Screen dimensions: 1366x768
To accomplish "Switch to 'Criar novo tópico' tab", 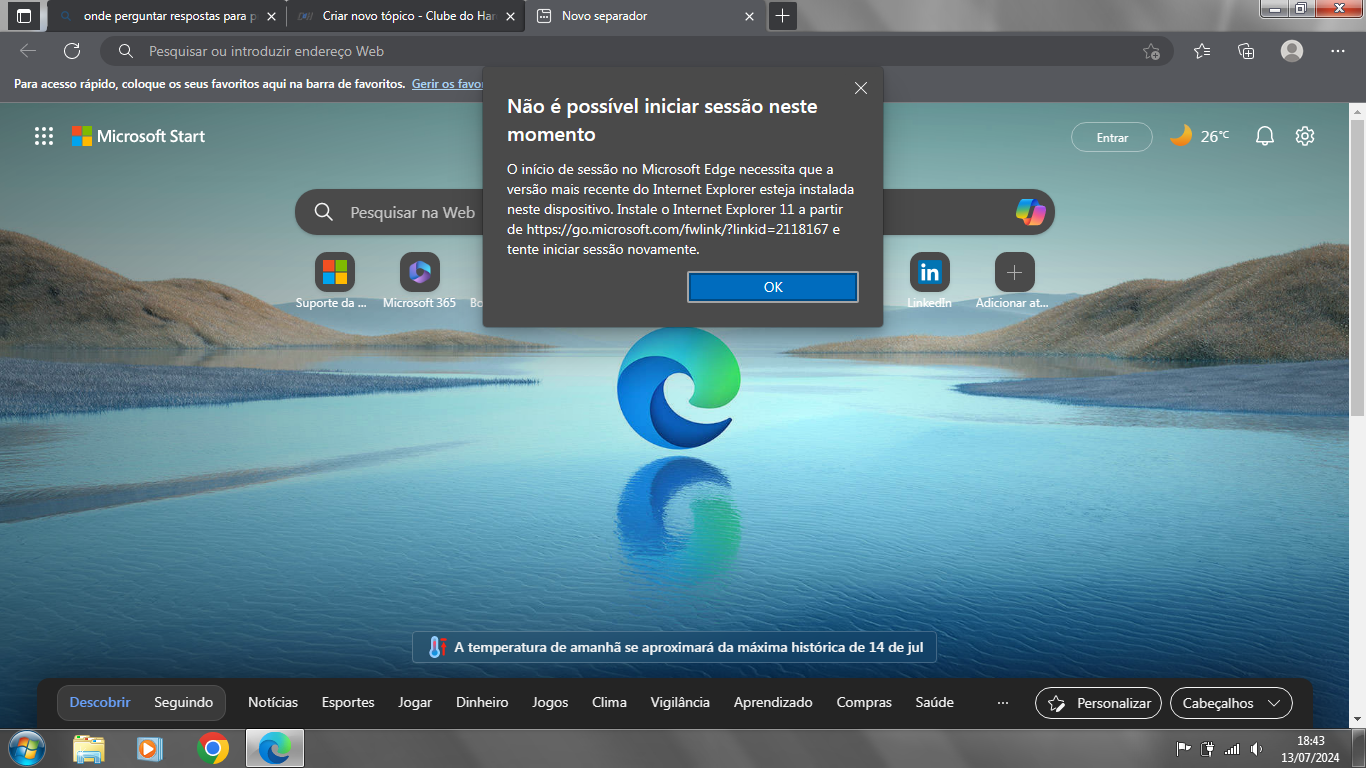I will tap(406, 16).
